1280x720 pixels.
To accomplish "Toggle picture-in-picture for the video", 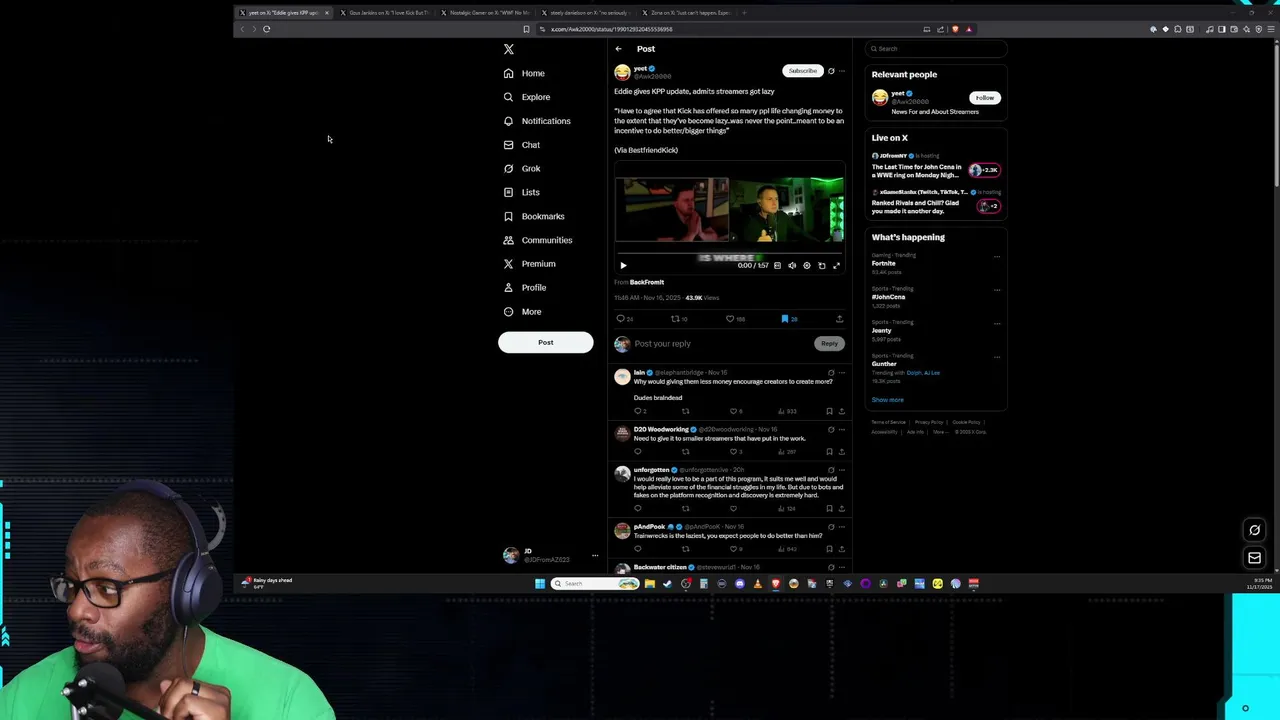I will pyautogui.click(x=822, y=266).
